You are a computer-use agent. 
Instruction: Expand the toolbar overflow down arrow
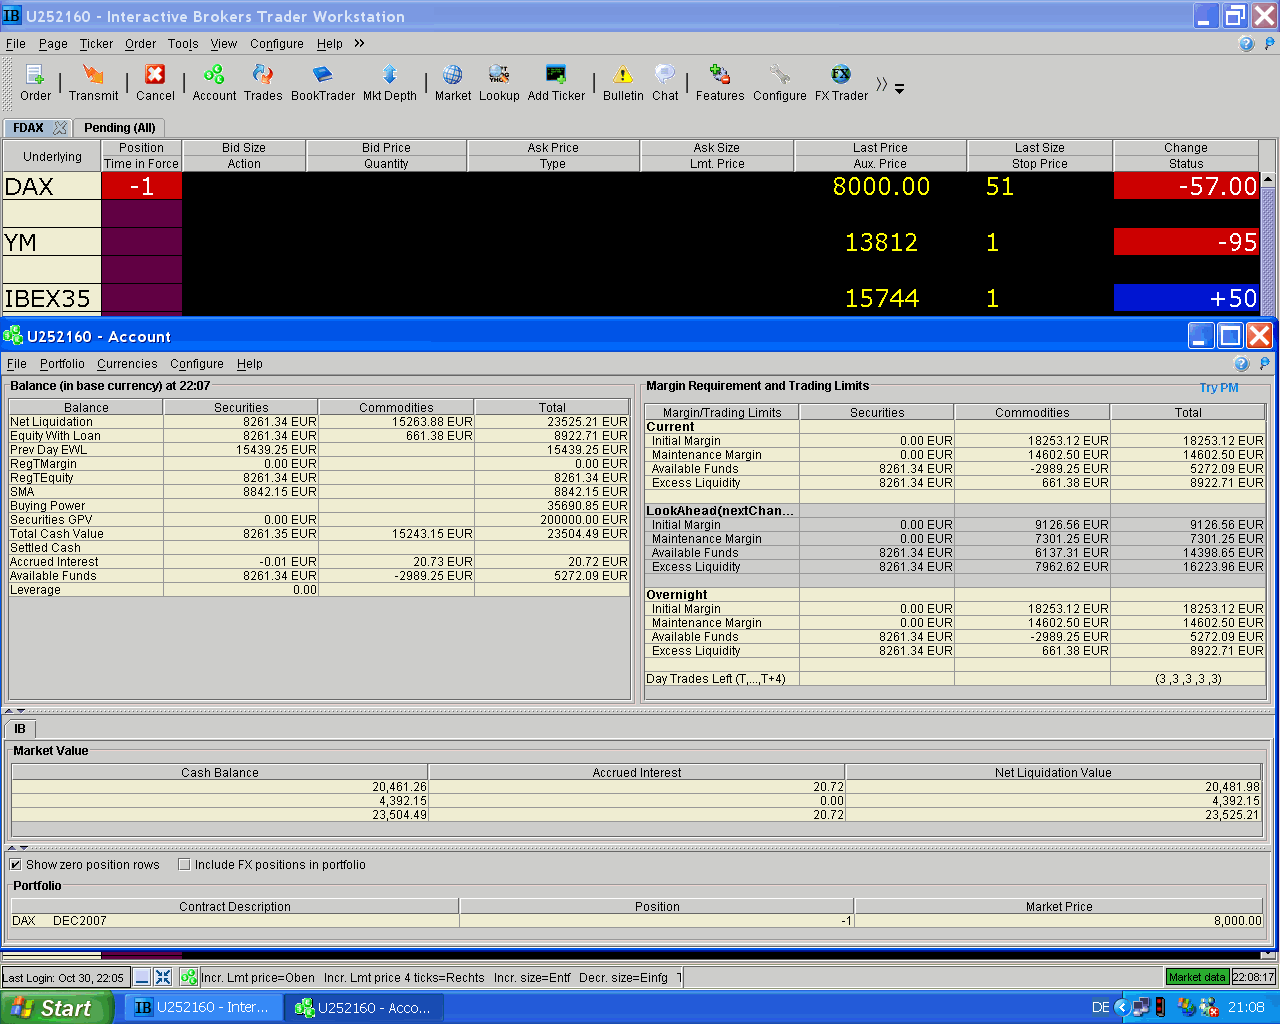(x=899, y=89)
